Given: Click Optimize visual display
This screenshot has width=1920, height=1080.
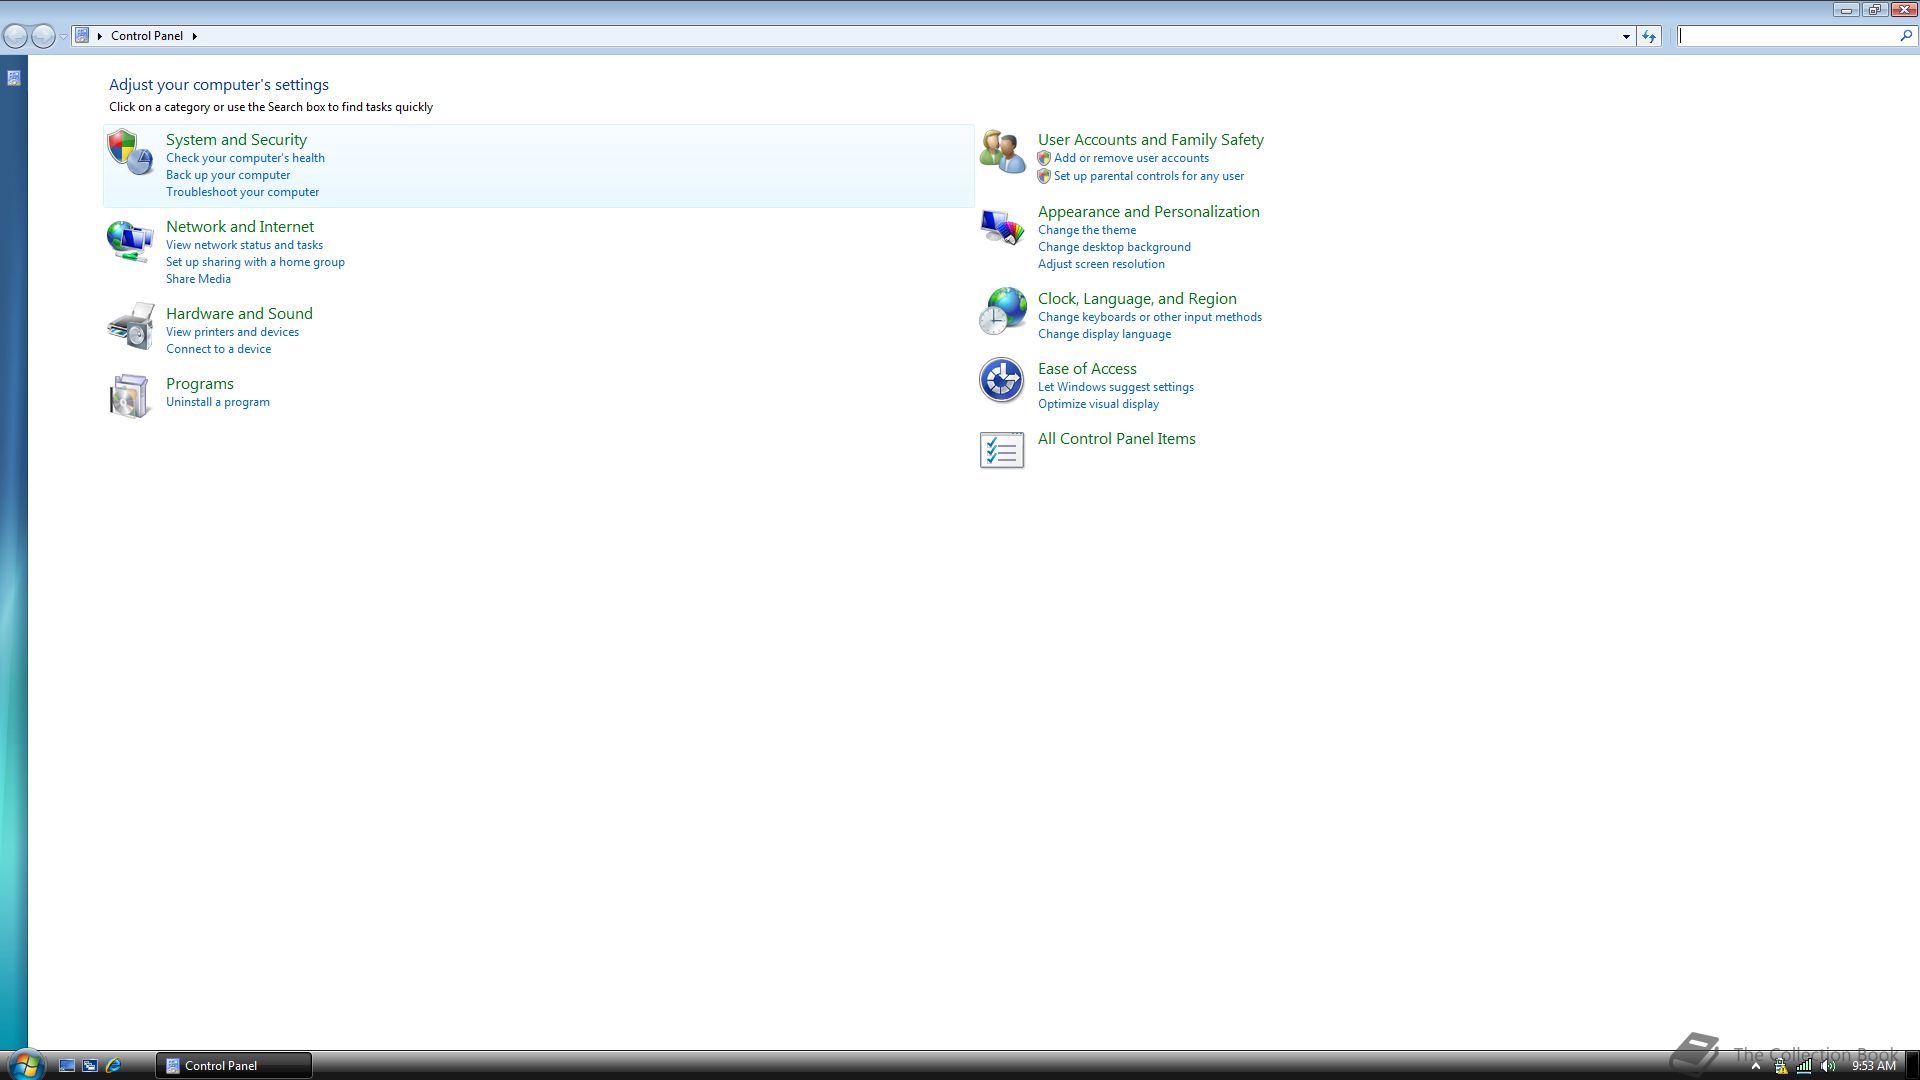Looking at the screenshot, I should [1098, 404].
